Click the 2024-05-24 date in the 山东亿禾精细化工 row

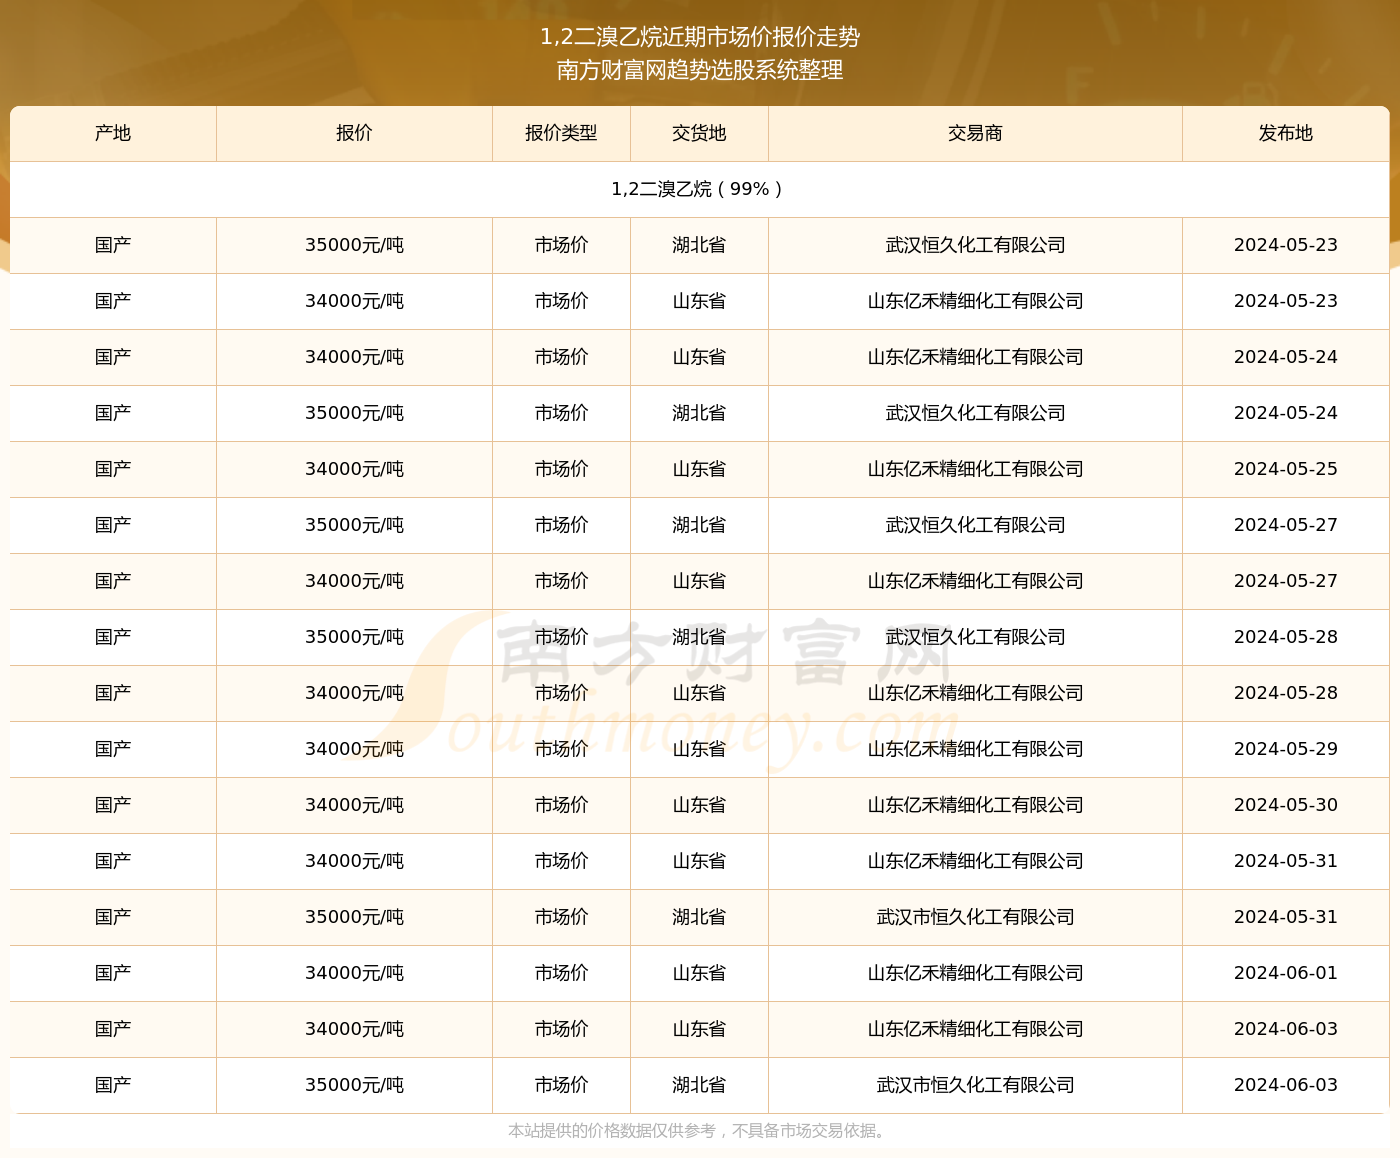tap(1285, 357)
